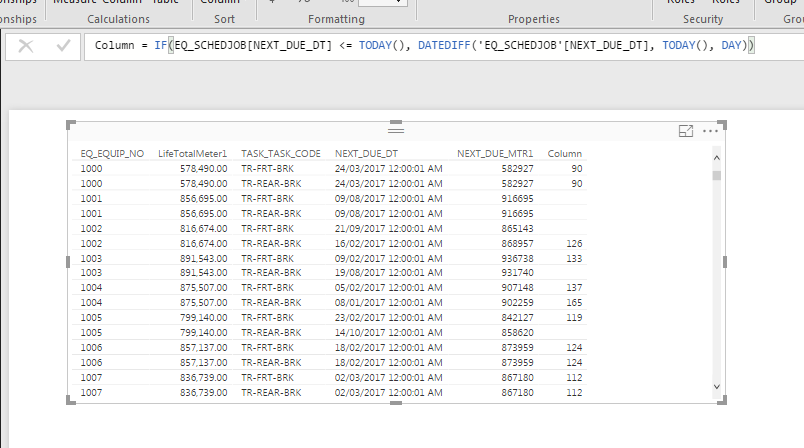Image resolution: width=804 pixels, height=448 pixels.
Task: Select the cell with value 902259
Action: coord(517,302)
